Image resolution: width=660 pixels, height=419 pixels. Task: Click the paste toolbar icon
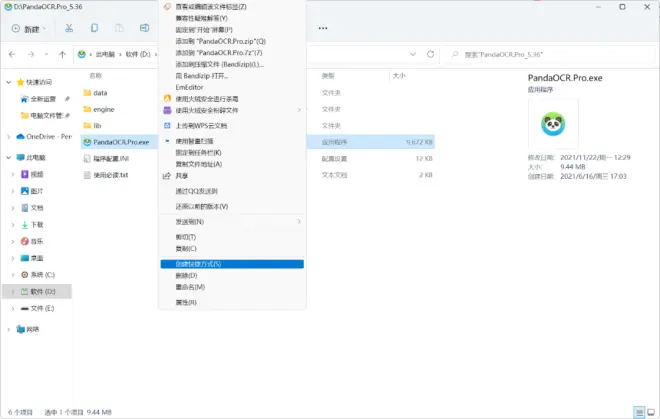[x=119, y=28]
